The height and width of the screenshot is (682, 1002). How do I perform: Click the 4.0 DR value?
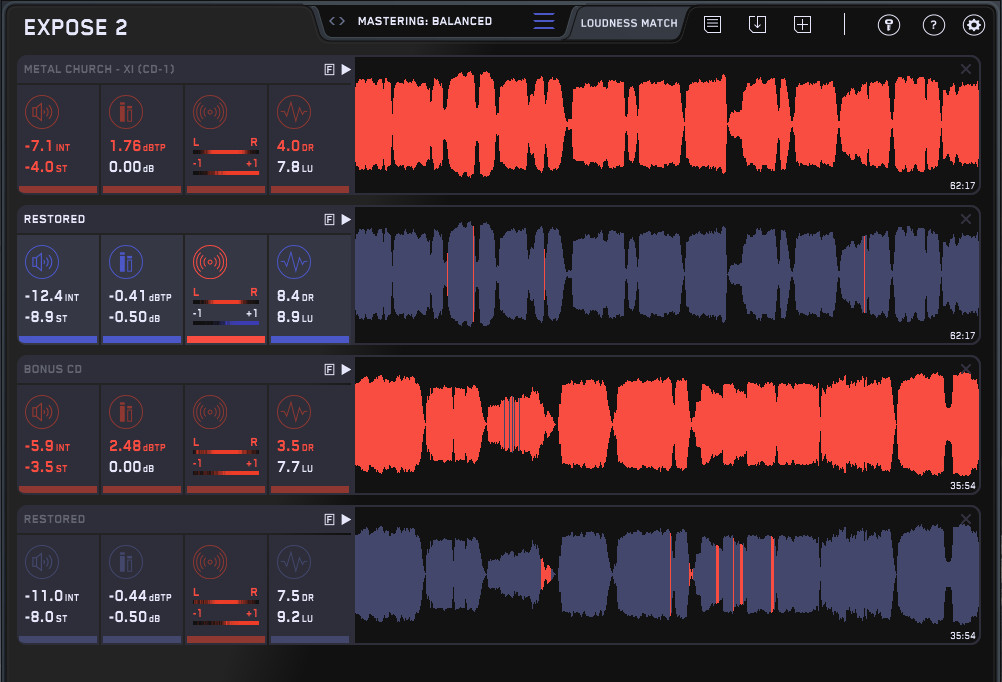[x=295, y=146]
